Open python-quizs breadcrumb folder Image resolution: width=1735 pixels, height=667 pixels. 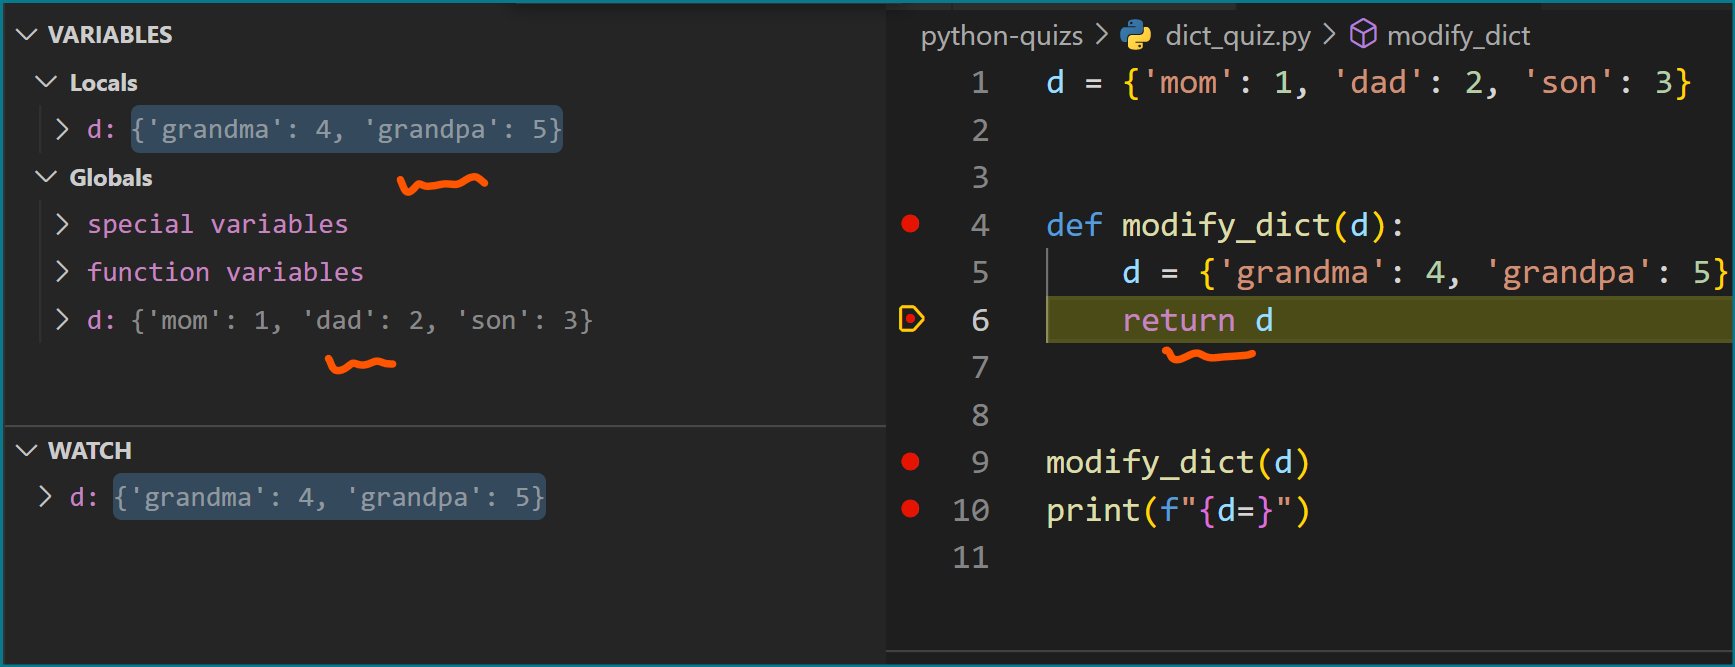click(1001, 36)
